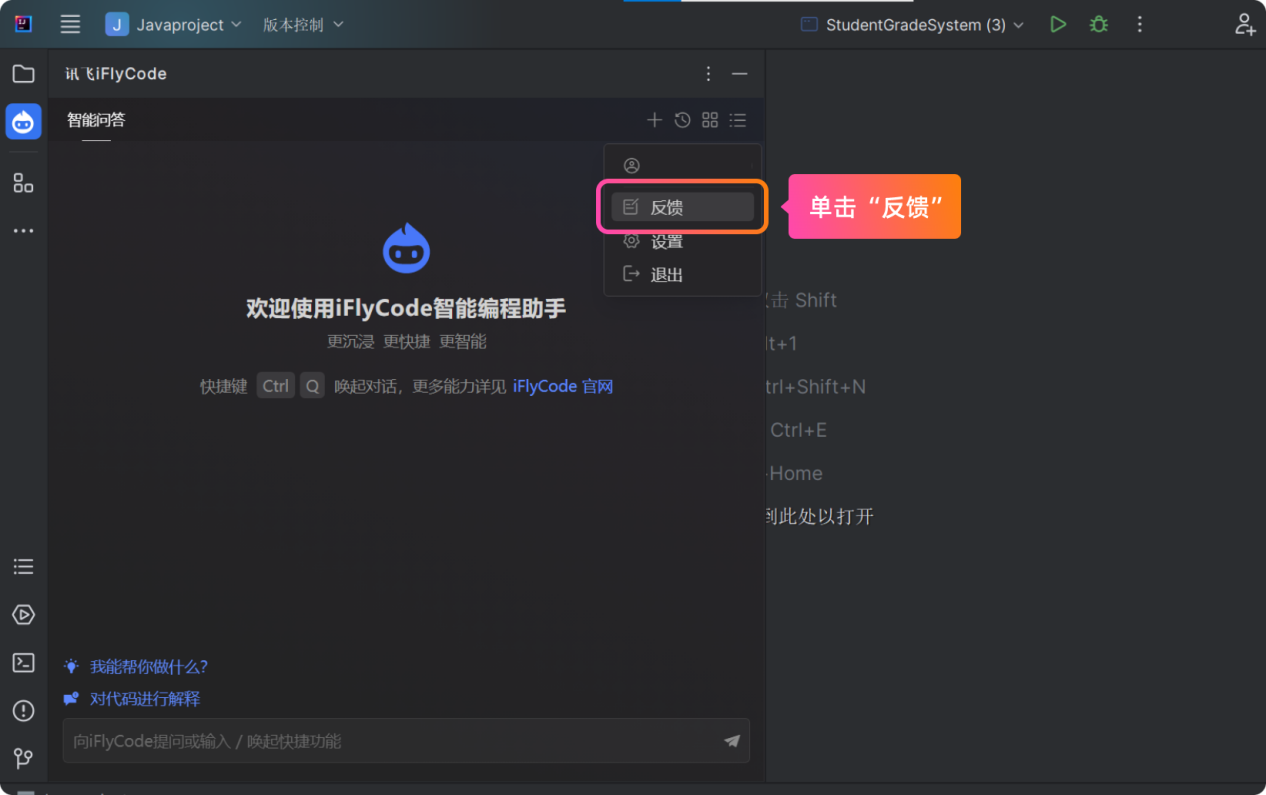Click the list menu icon in 智能问答 toolbar
This screenshot has width=1266, height=795.
(738, 120)
